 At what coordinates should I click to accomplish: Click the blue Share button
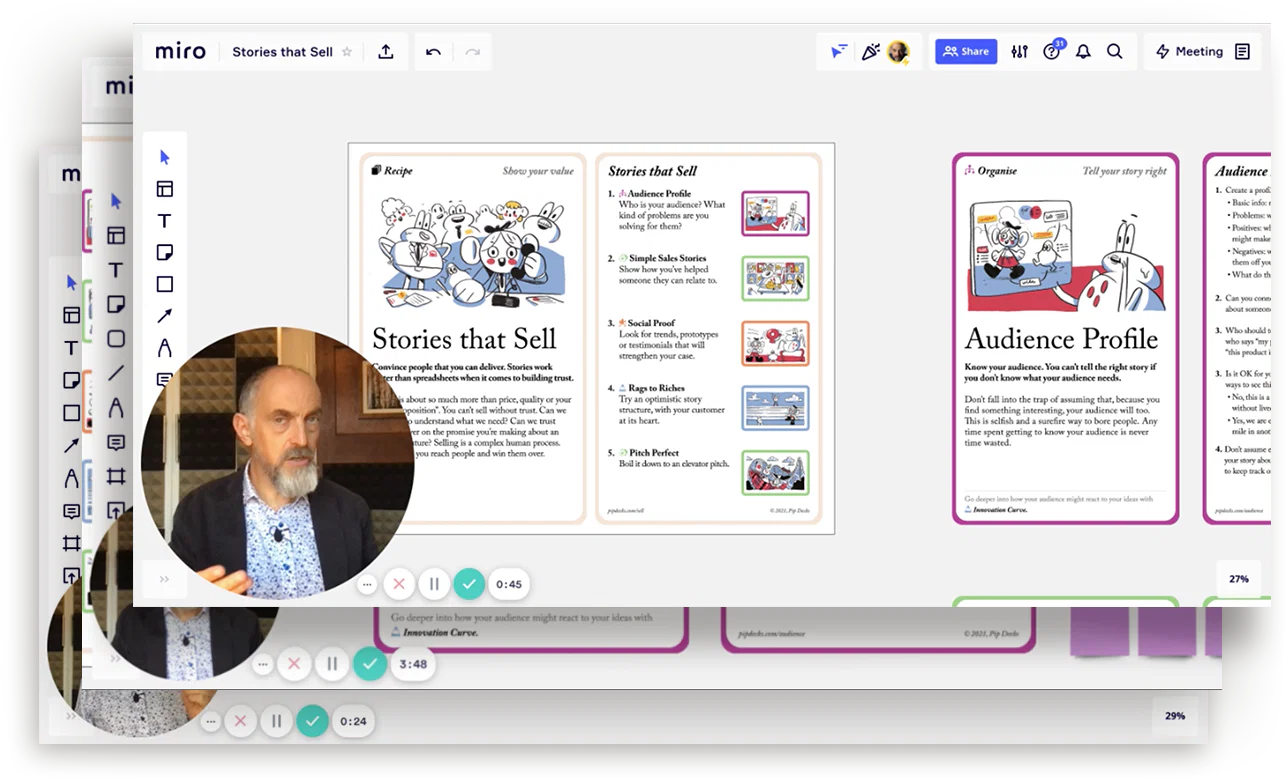pyautogui.click(x=966, y=52)
